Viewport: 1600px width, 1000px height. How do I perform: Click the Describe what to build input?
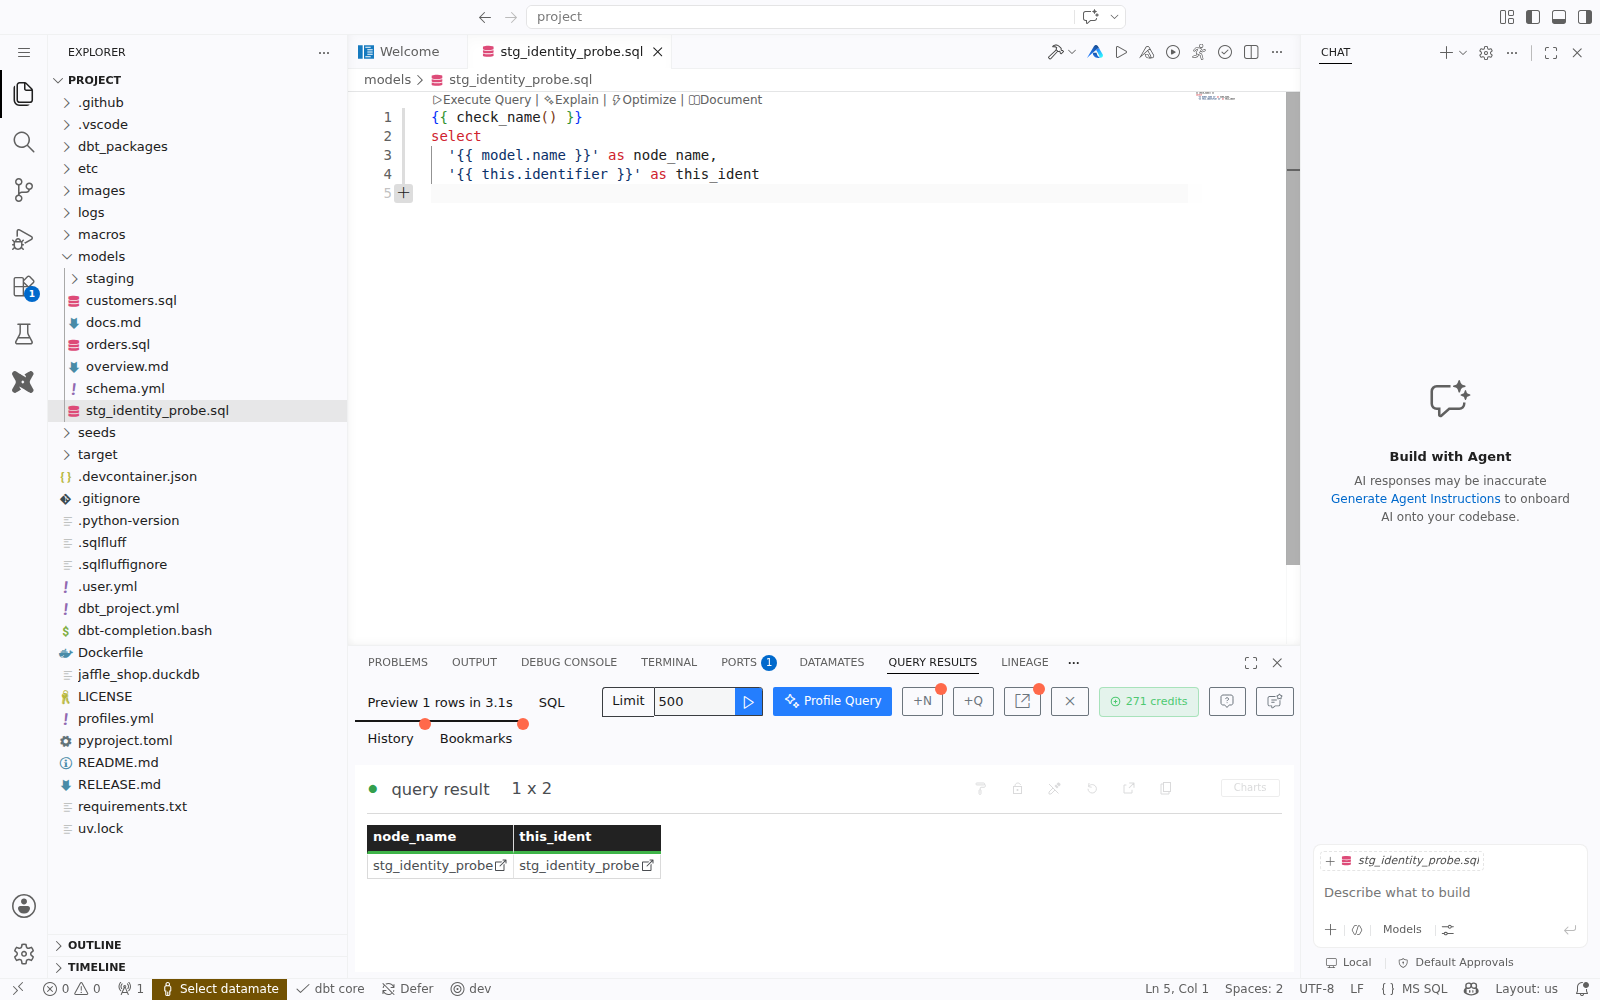[1450, 893]
